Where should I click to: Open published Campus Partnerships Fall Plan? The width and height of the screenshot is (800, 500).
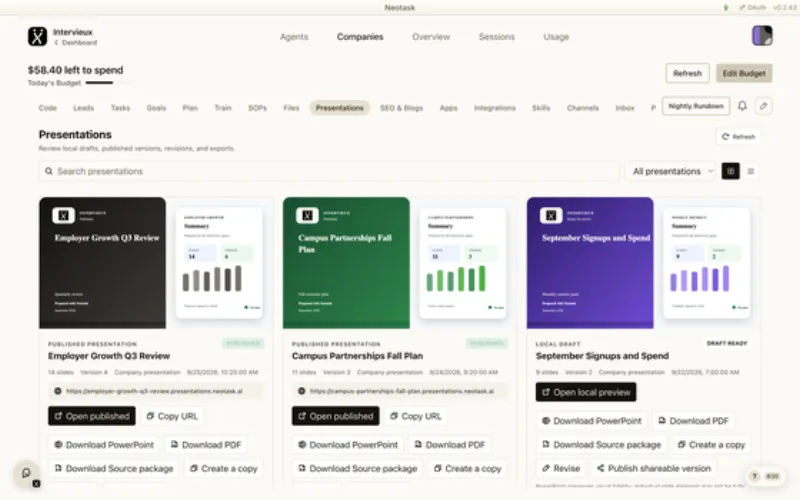[336, 416]
